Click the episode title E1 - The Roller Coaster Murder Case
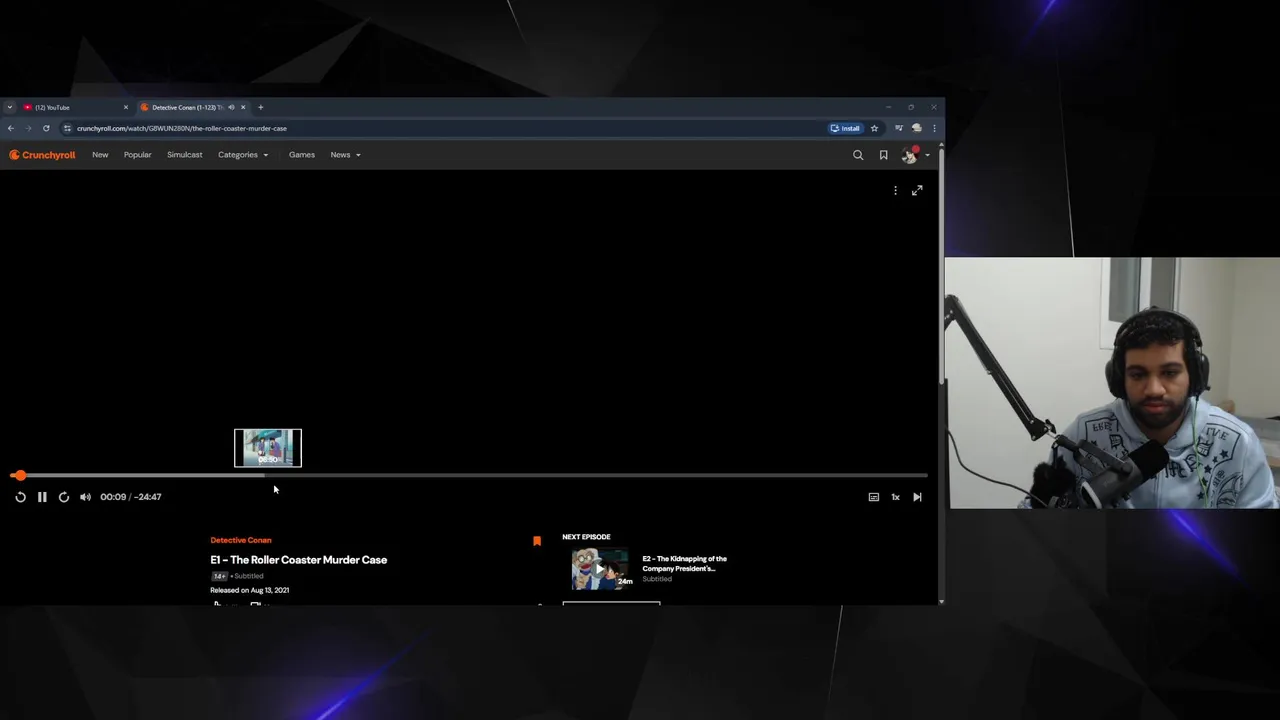Viewport: 1280px width, 720px height. [299, 560]
